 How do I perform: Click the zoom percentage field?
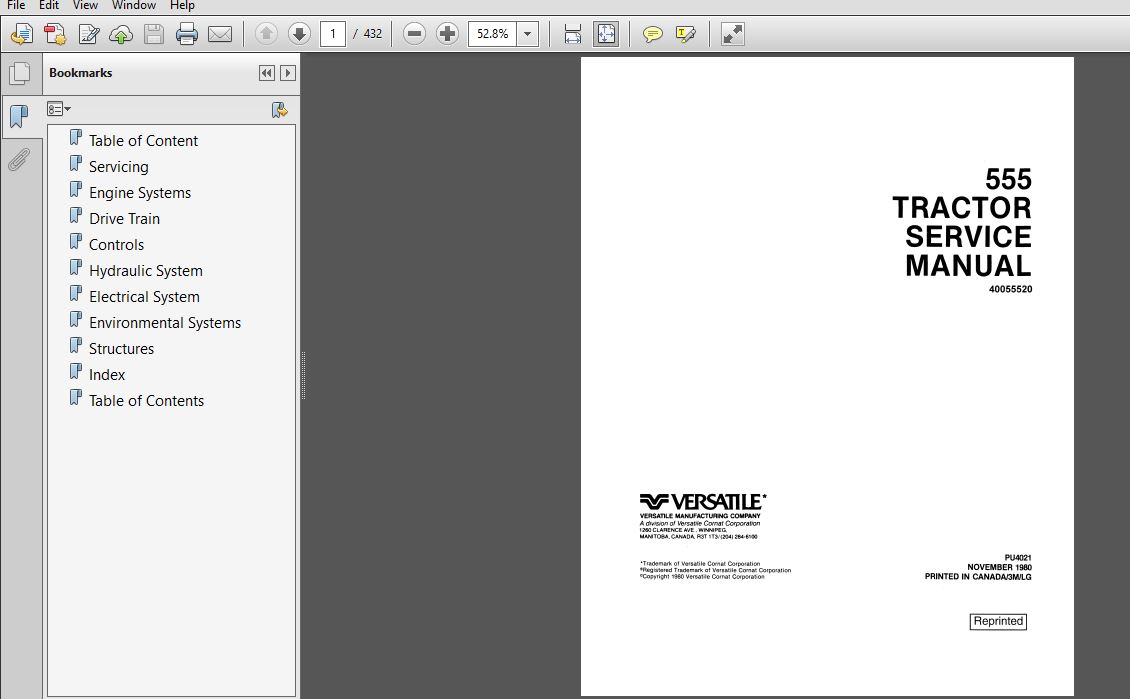492,34
